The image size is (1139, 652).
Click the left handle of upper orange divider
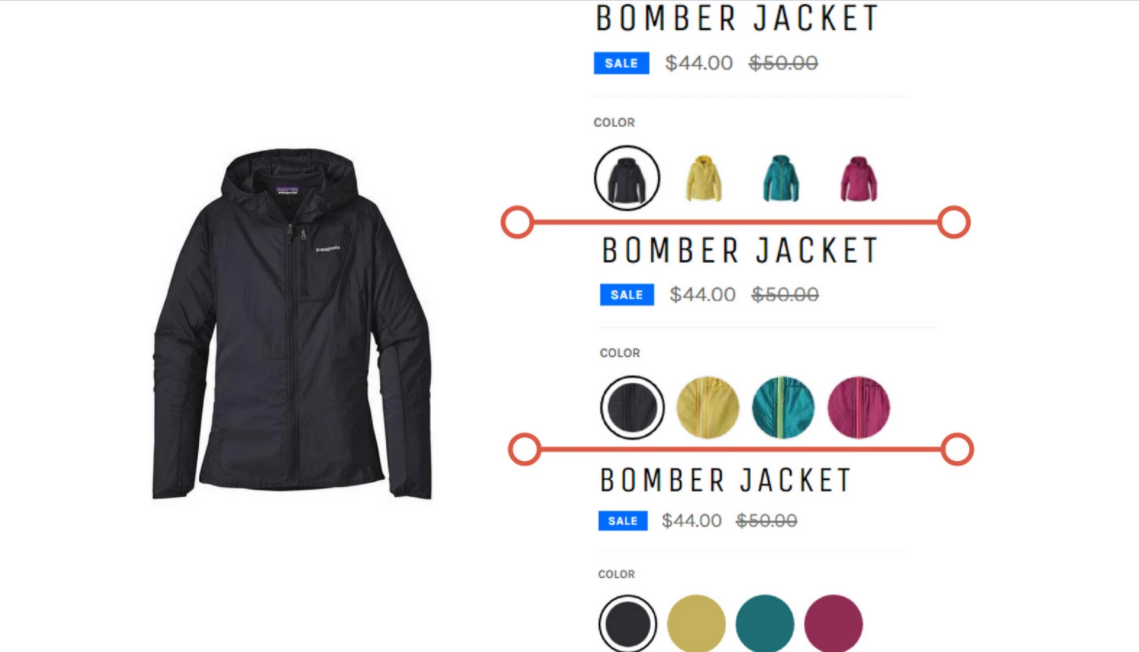pos(517,222)
